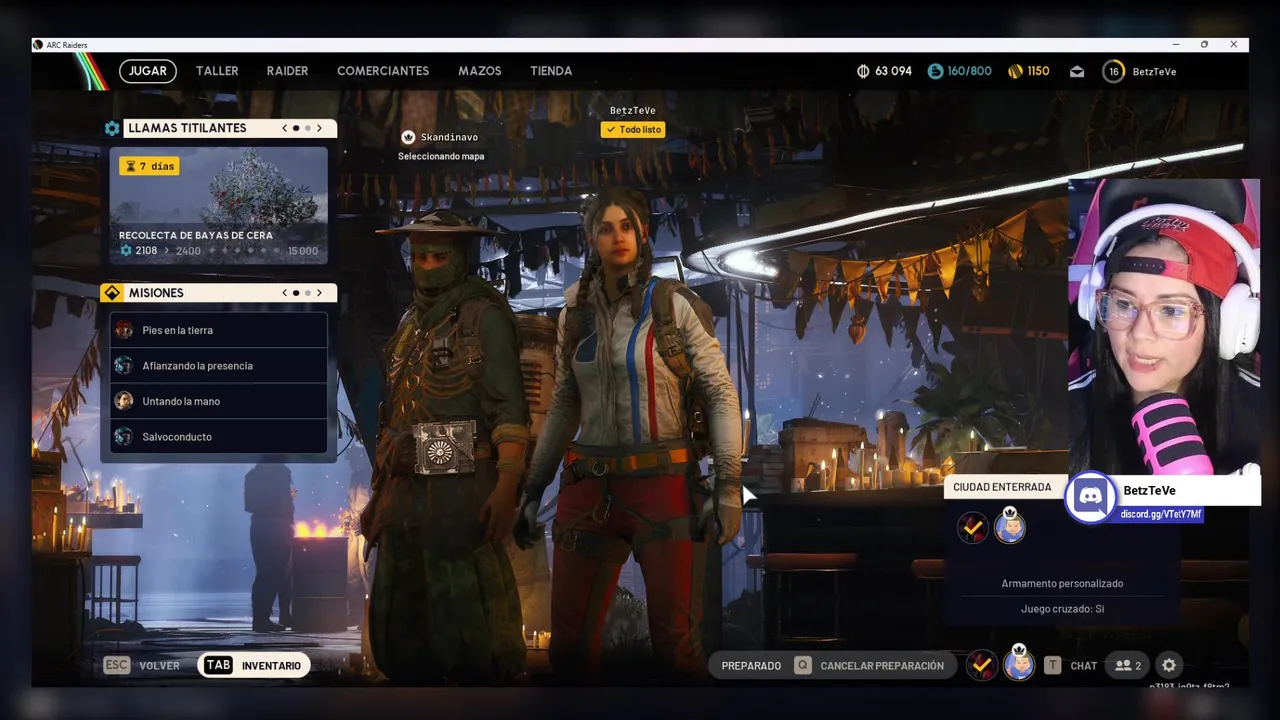The image size is (1280, 720).
Task: Click the Afianzando la presencia mission icon
Action: 123,366
